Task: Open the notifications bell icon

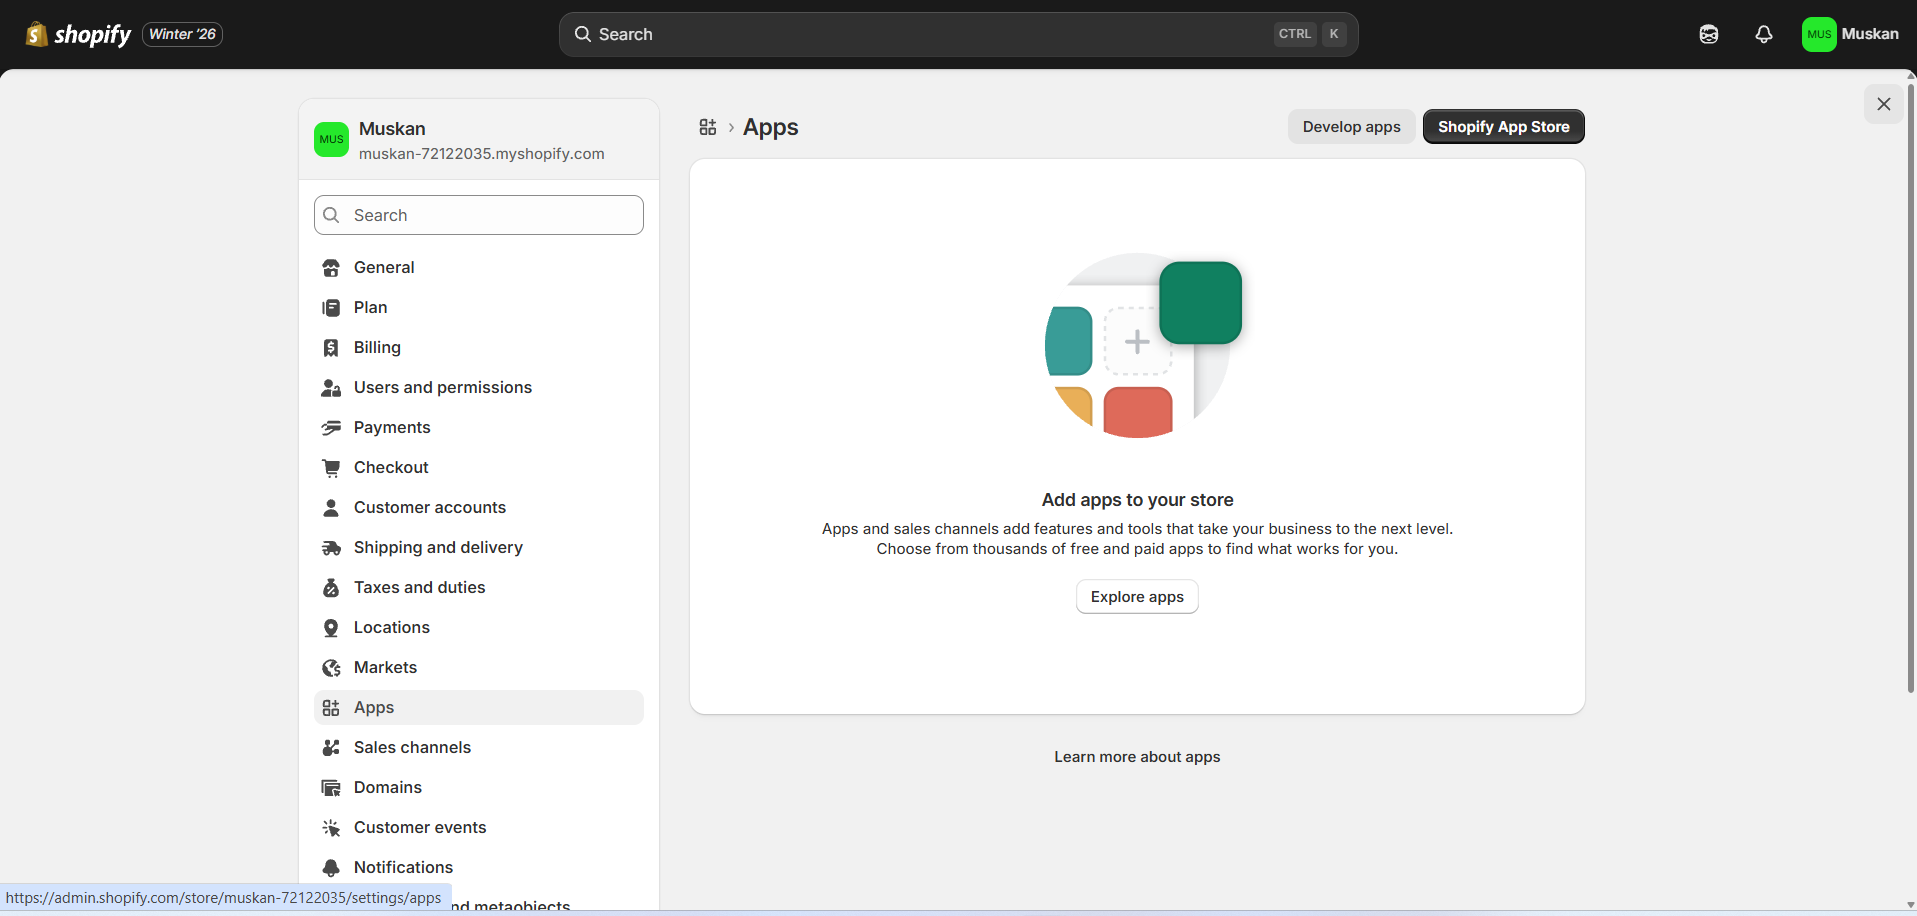Action: 1763,34
